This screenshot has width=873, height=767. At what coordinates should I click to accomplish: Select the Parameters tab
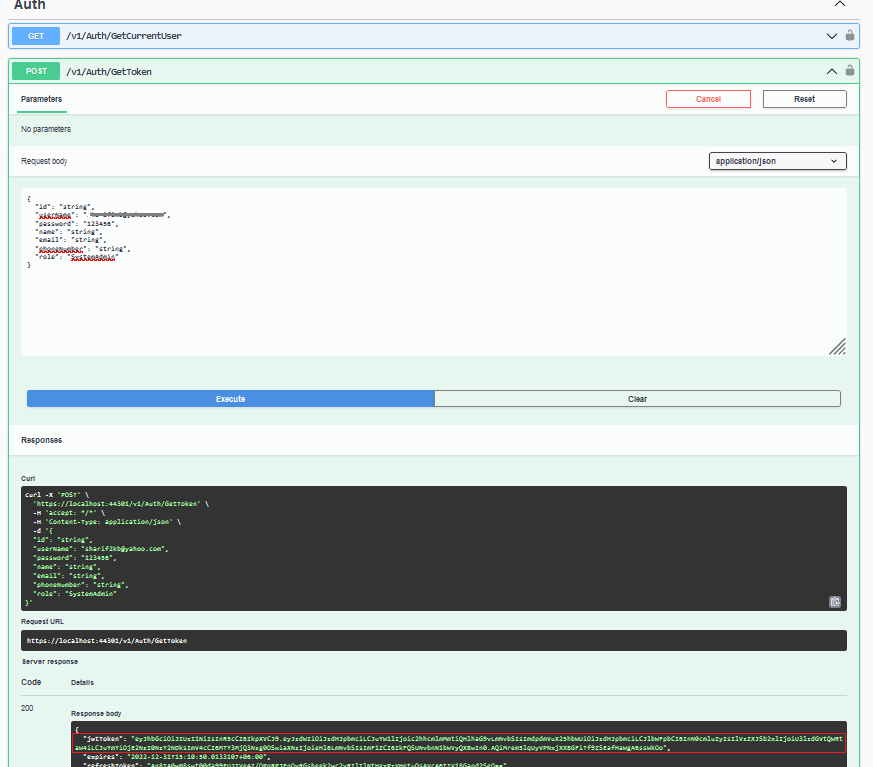(42, 99)
